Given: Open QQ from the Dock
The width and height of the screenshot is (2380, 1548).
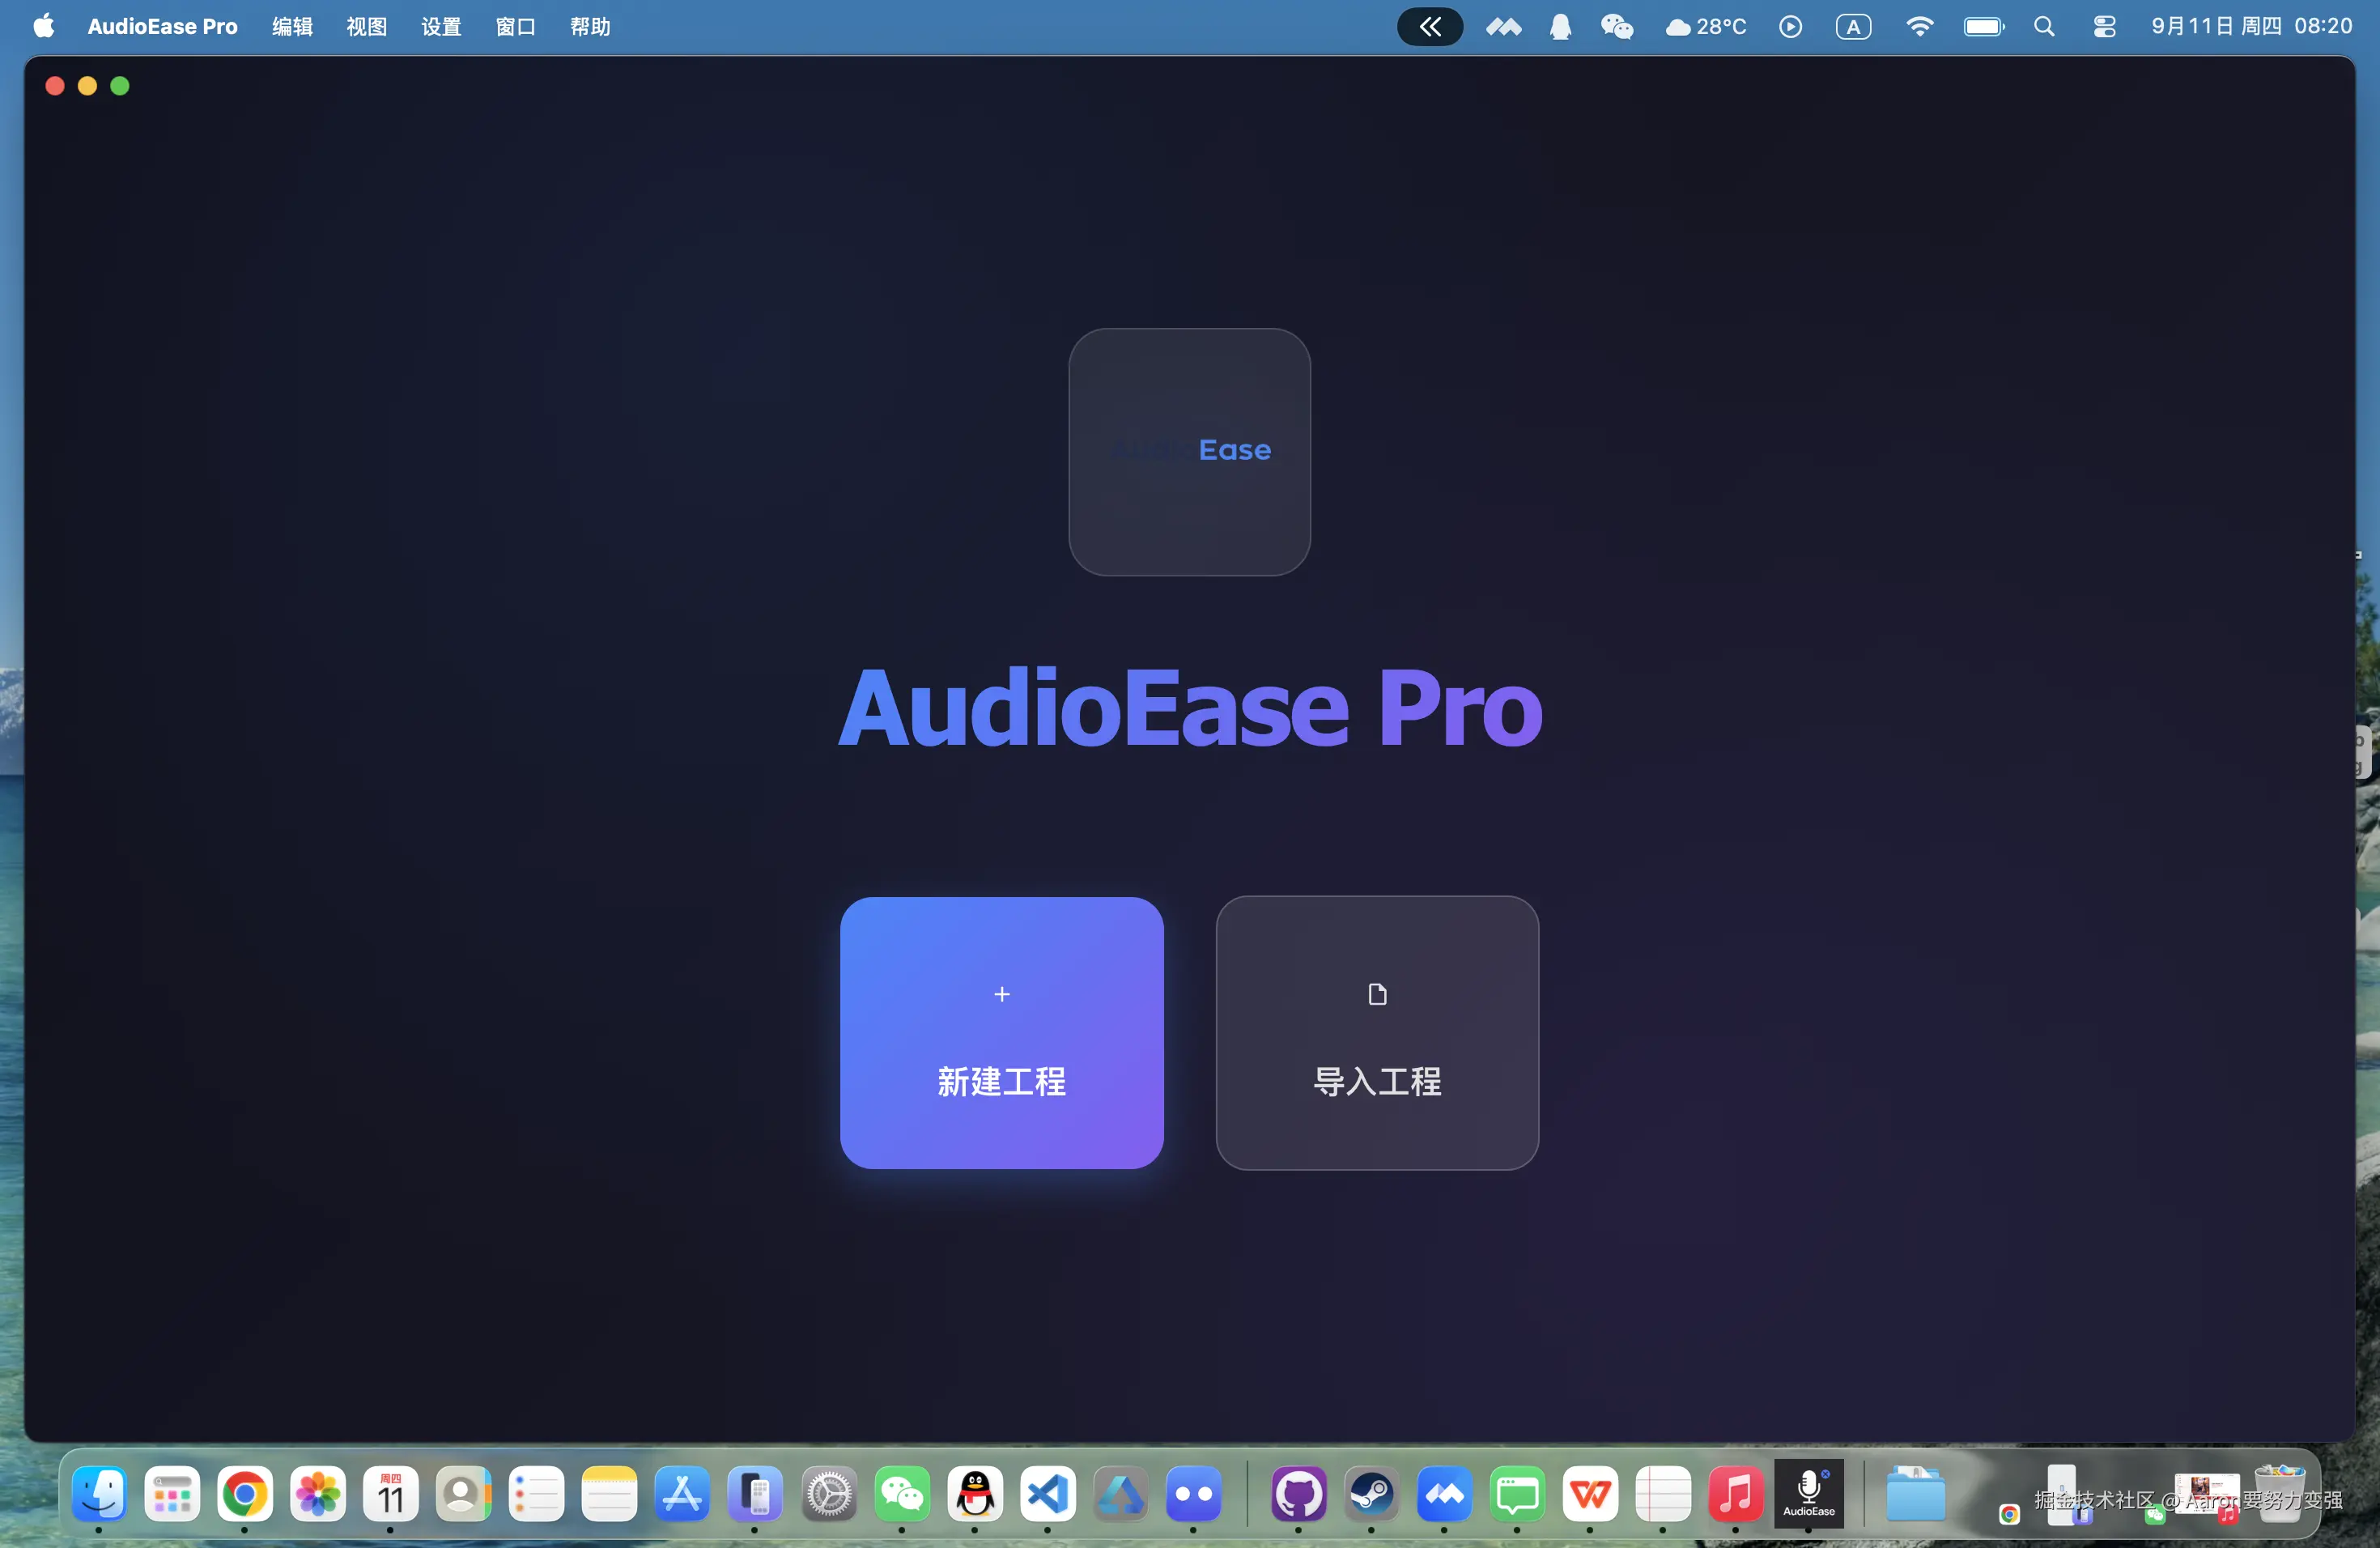Looking at the screenshot, I should tap(975, 1494).
